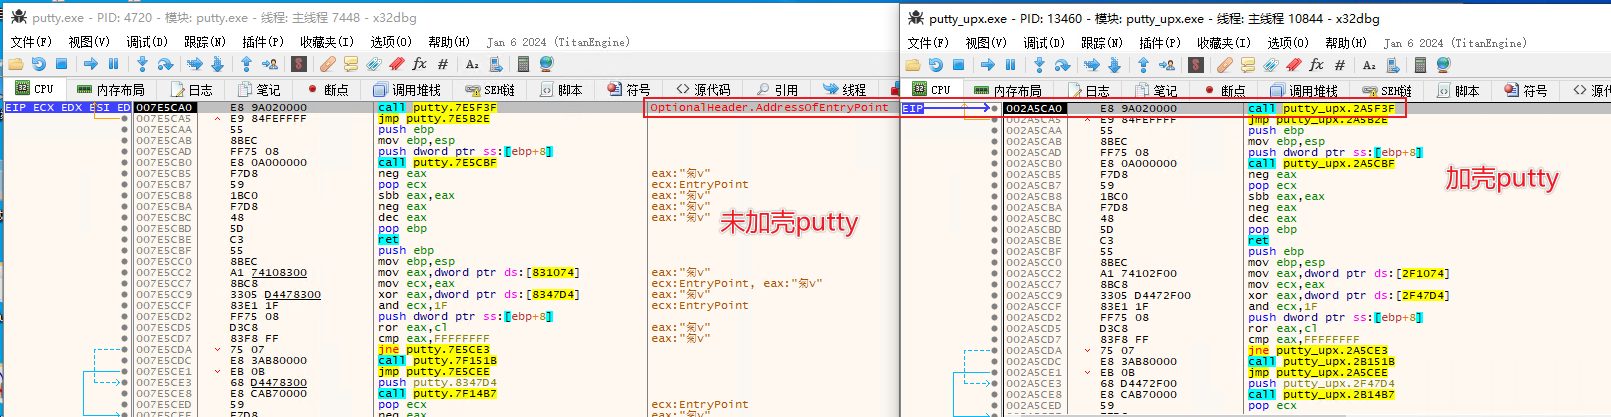Click the calculator icon in putty_upx.exe window
1611x417 pixels.
tap(1420, 65)
